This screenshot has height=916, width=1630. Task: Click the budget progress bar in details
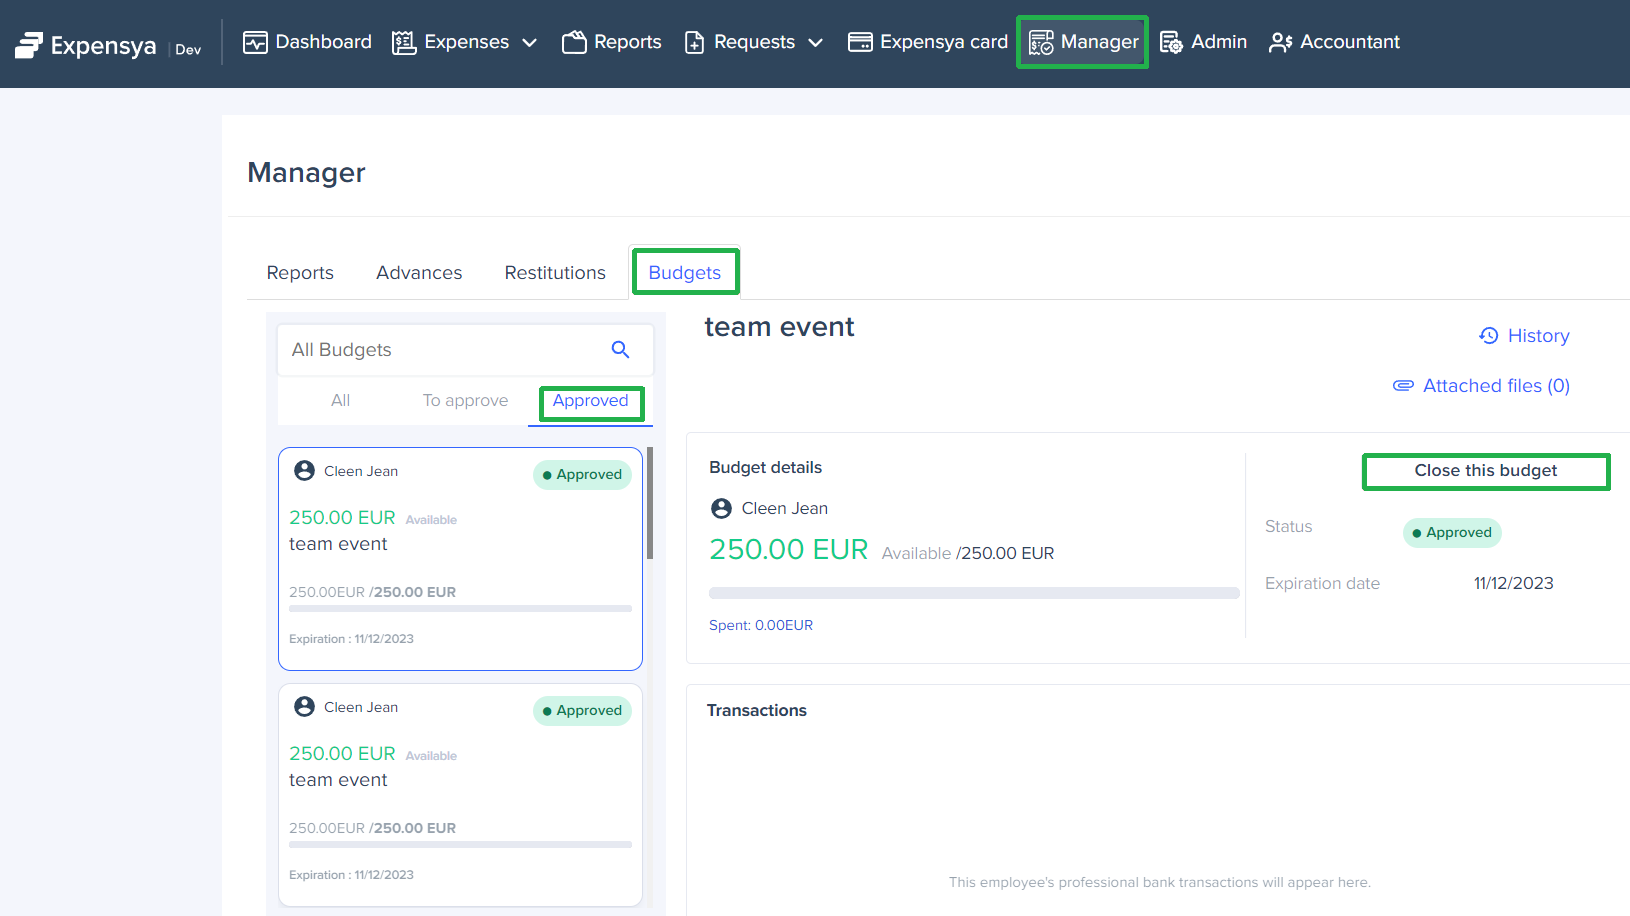point(974,593)
